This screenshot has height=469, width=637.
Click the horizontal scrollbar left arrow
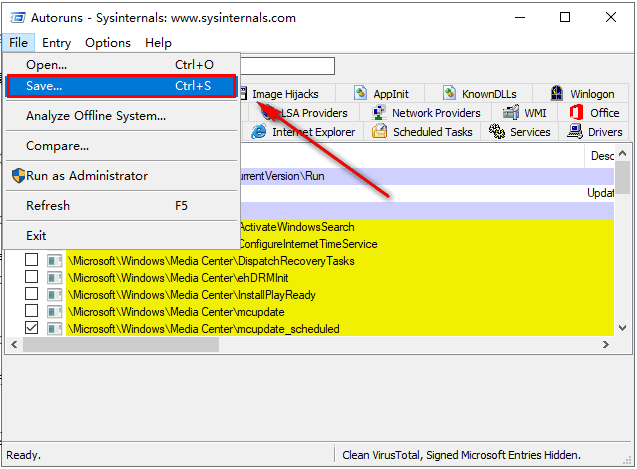(x=14, y=345)
